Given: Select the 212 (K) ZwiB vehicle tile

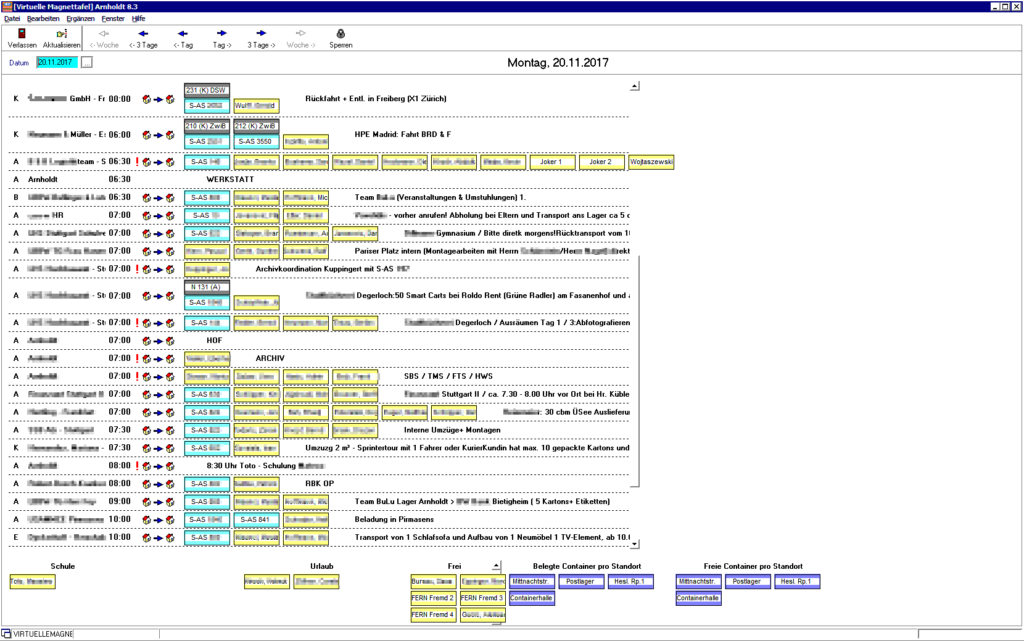Looking at the screenshot, I should (256, 126).
